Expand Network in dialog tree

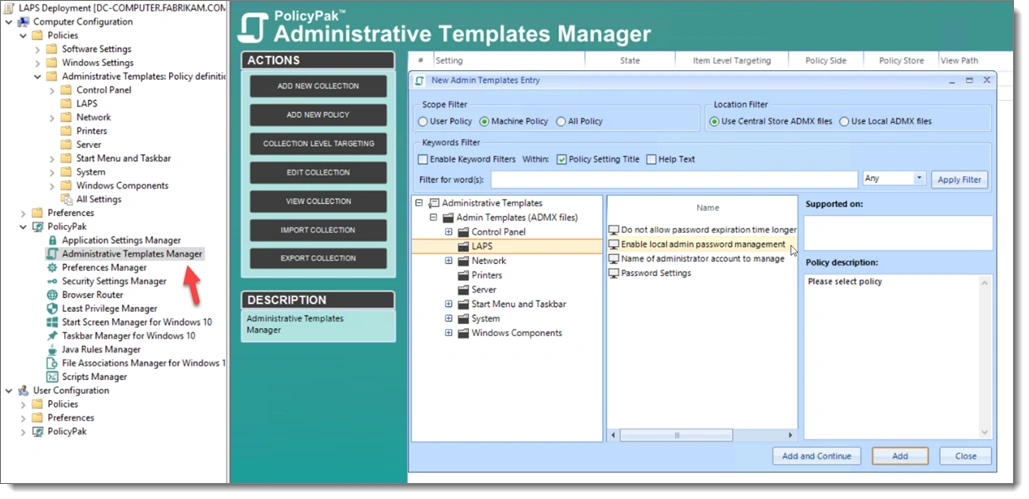(449, 261)
